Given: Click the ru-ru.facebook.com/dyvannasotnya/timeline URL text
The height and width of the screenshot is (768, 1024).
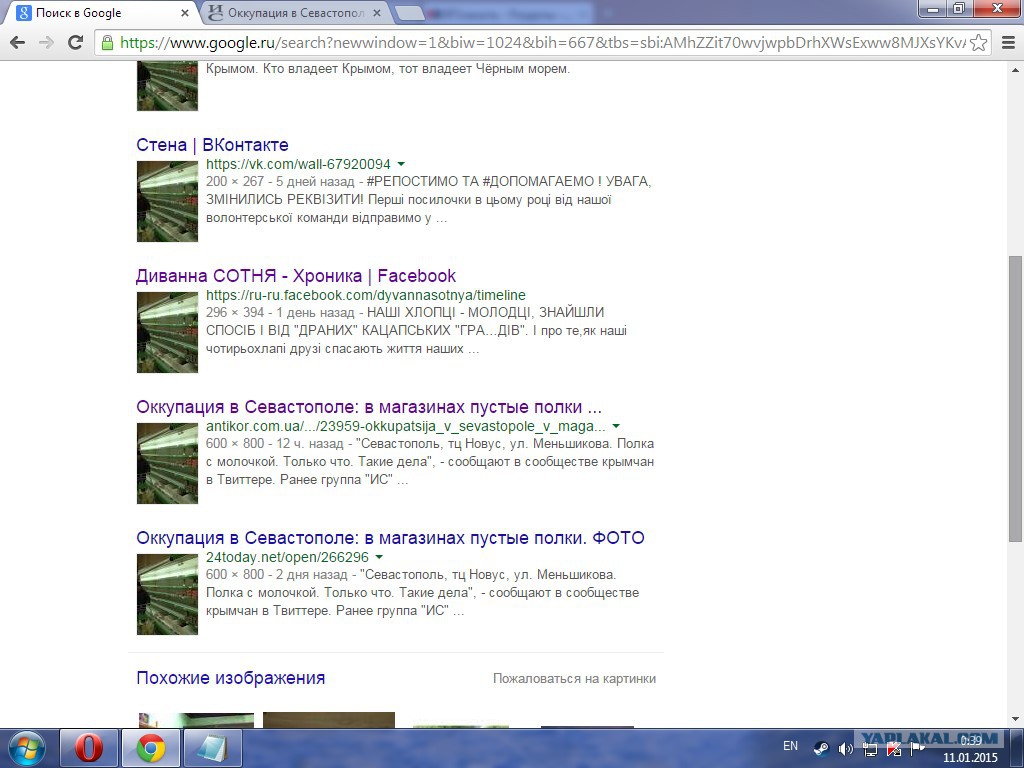Looking at the screenshot, I should 366,295.
